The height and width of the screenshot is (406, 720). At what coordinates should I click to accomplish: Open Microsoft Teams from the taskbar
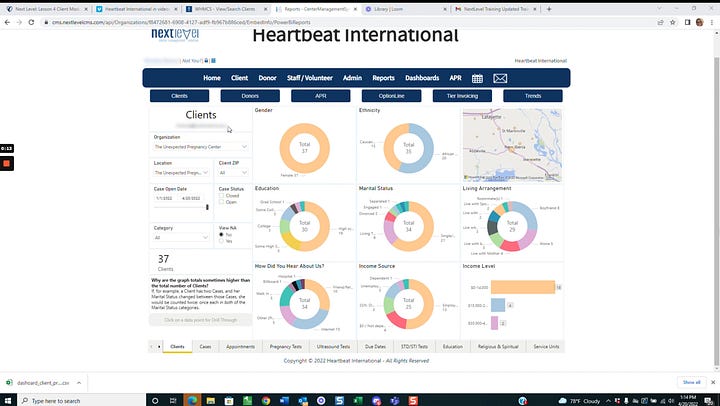394,400
